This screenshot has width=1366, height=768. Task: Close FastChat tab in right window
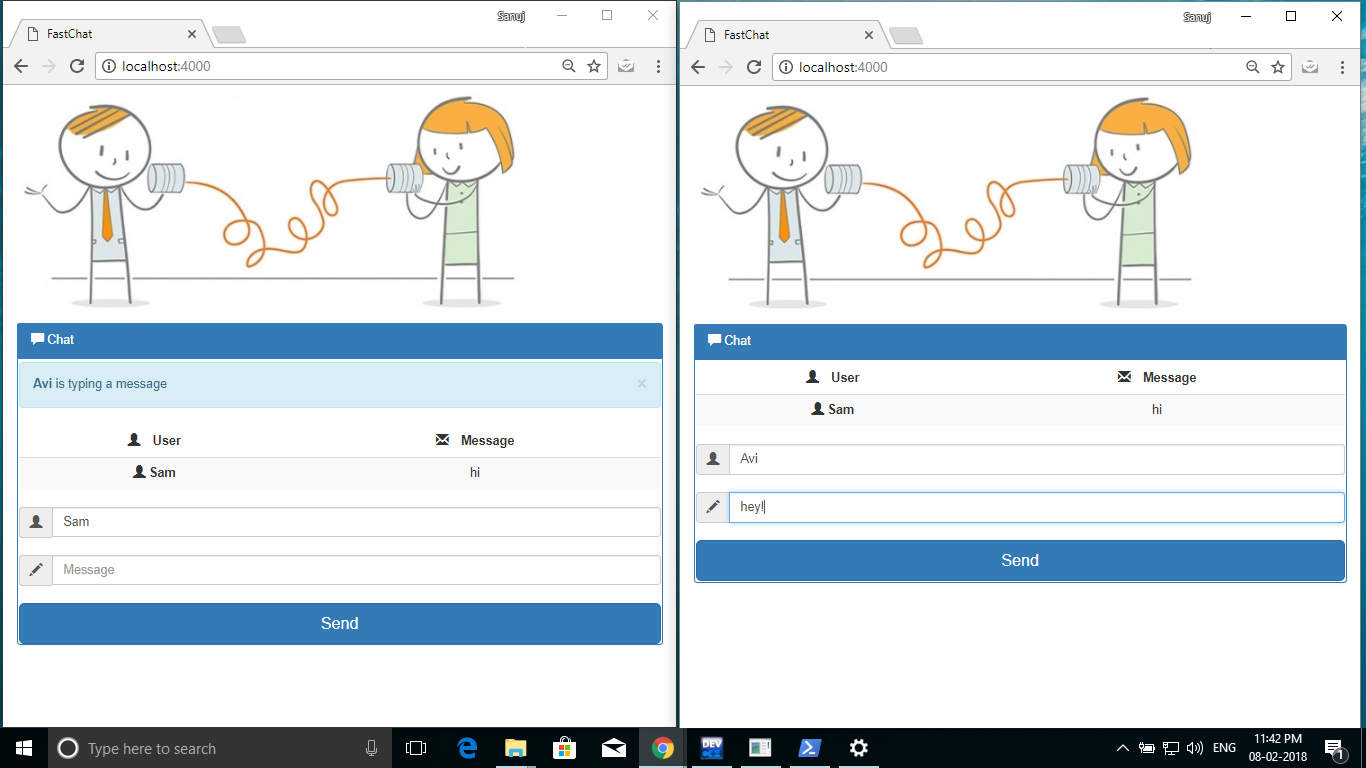(x=868, y=35)
